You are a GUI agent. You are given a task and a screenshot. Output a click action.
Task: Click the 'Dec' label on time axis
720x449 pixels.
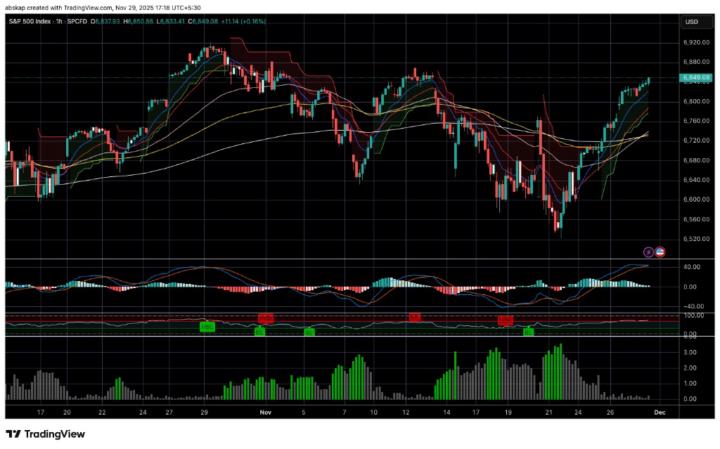click(659, 412)
